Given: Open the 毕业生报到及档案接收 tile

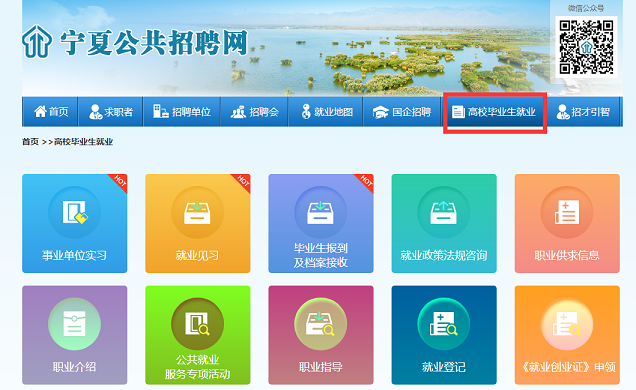Looking at the screenshot, I should click(321, 223).
